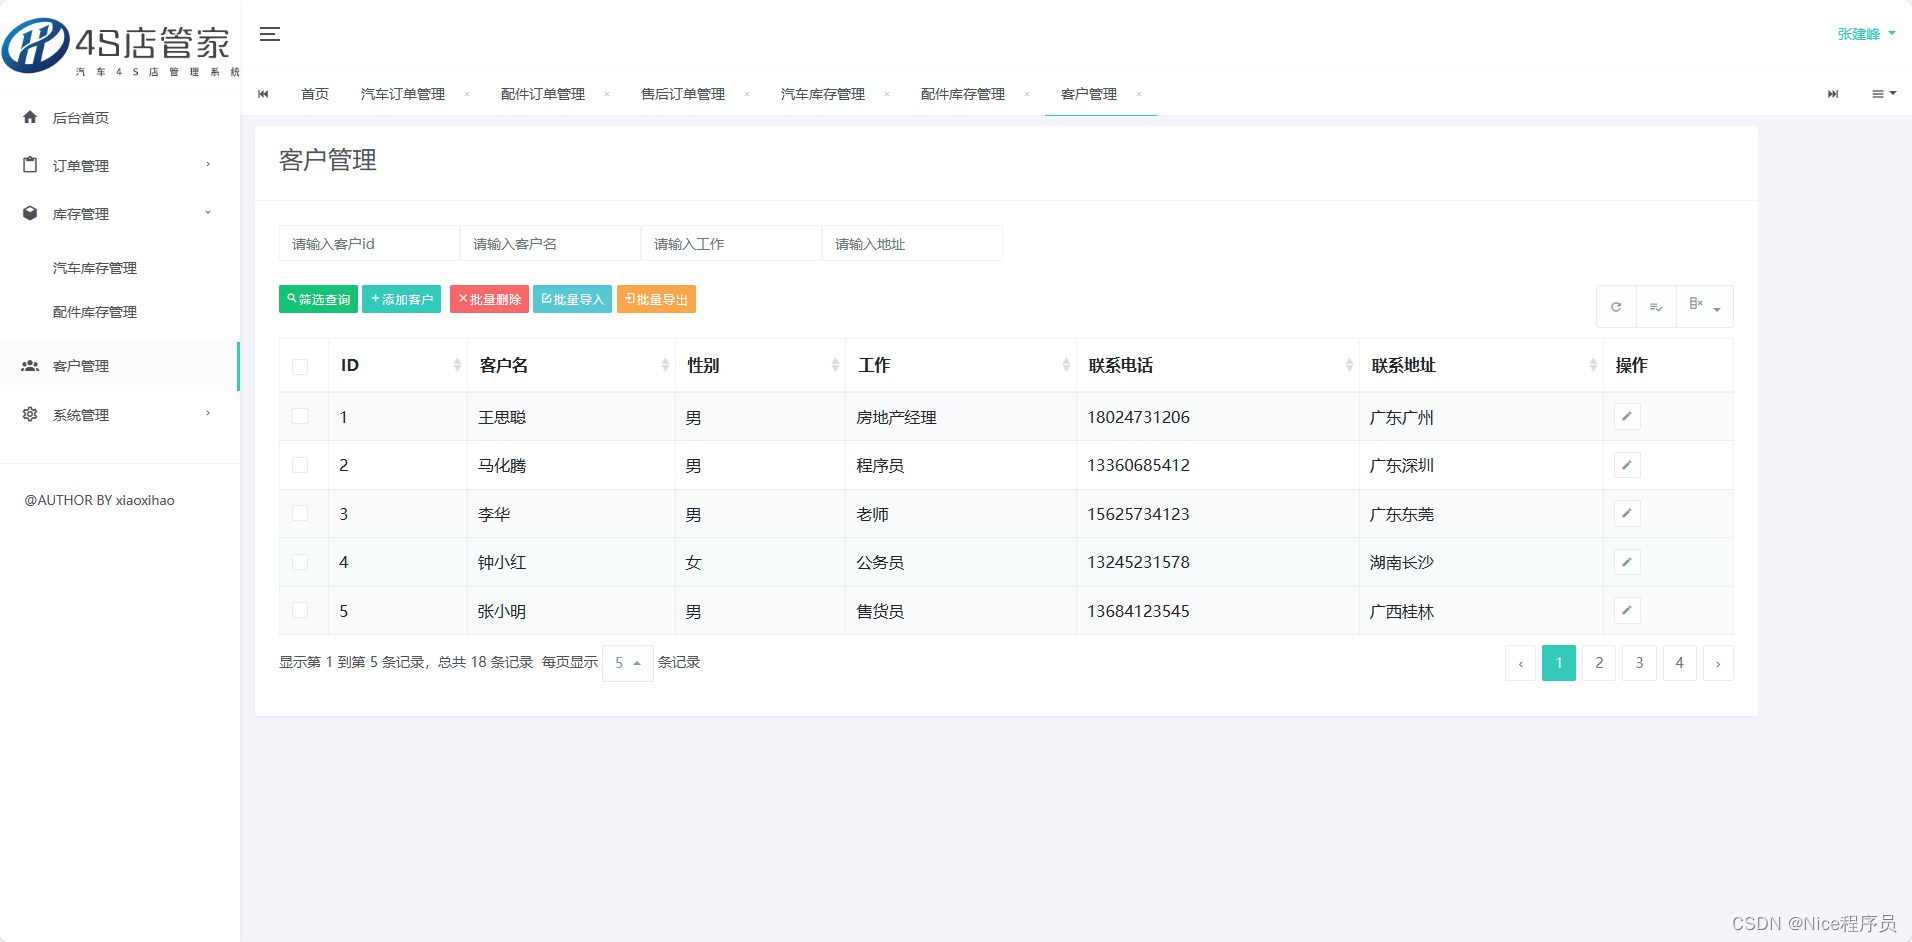Check the row checkbox for 王思聪
1912x942 pixels.
click(x=300, y=416)
